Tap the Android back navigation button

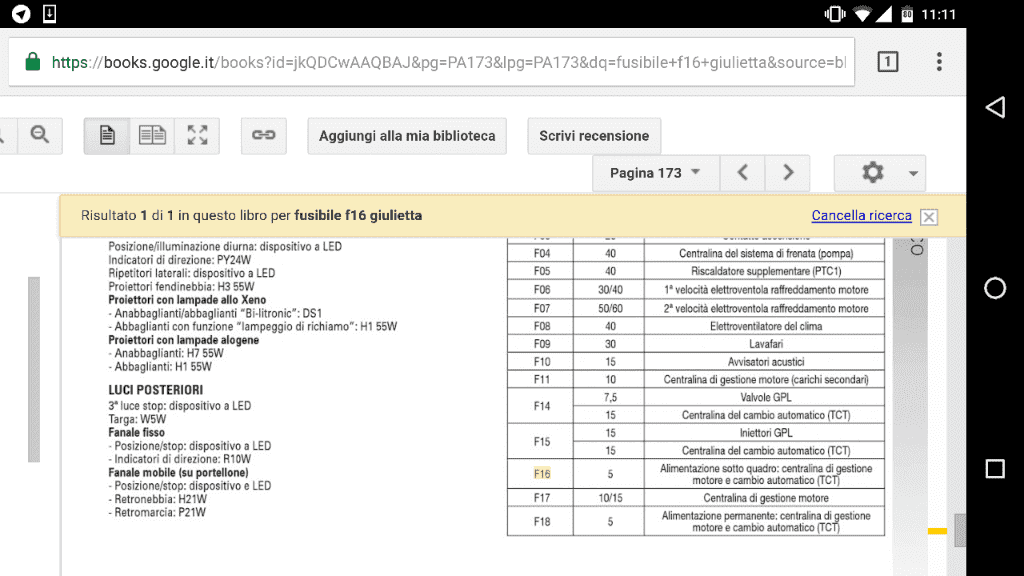(995, 107)
